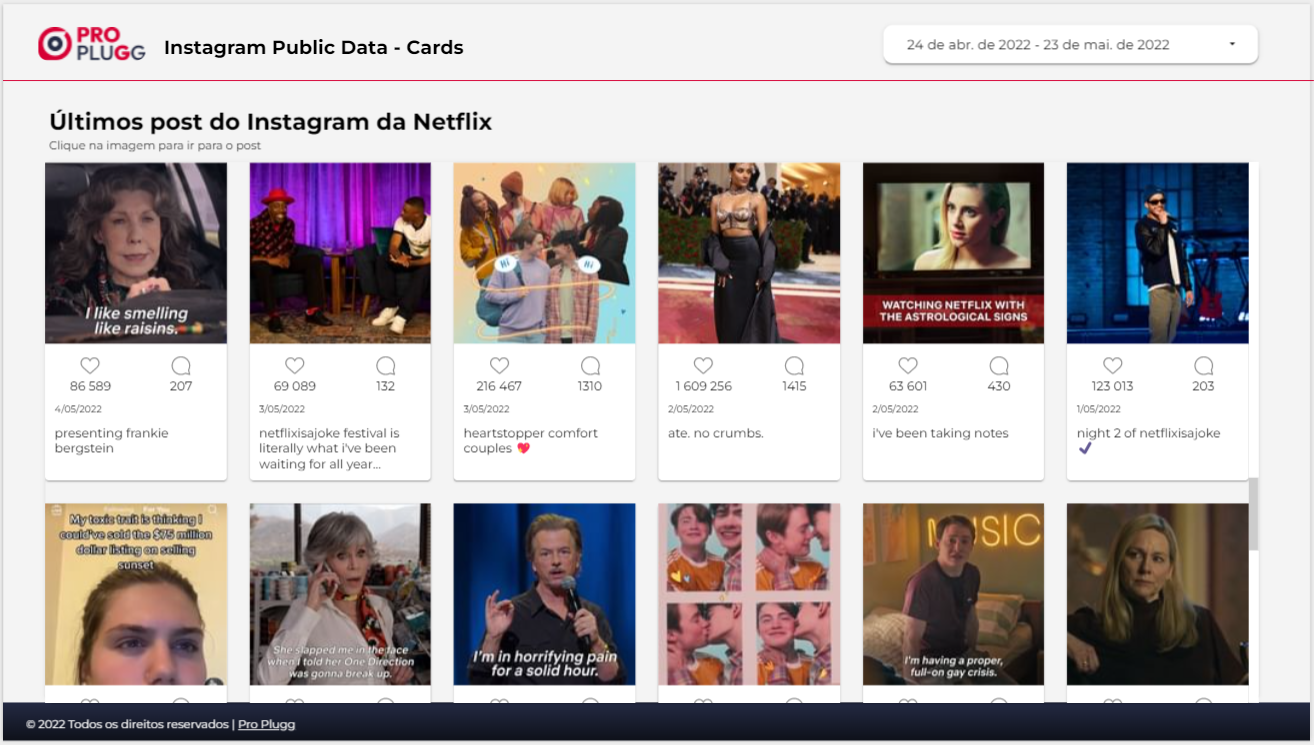1314x745 pixels.
Task: Click the 'Clique na imagem para ir' hint
Action: (155, 146)
